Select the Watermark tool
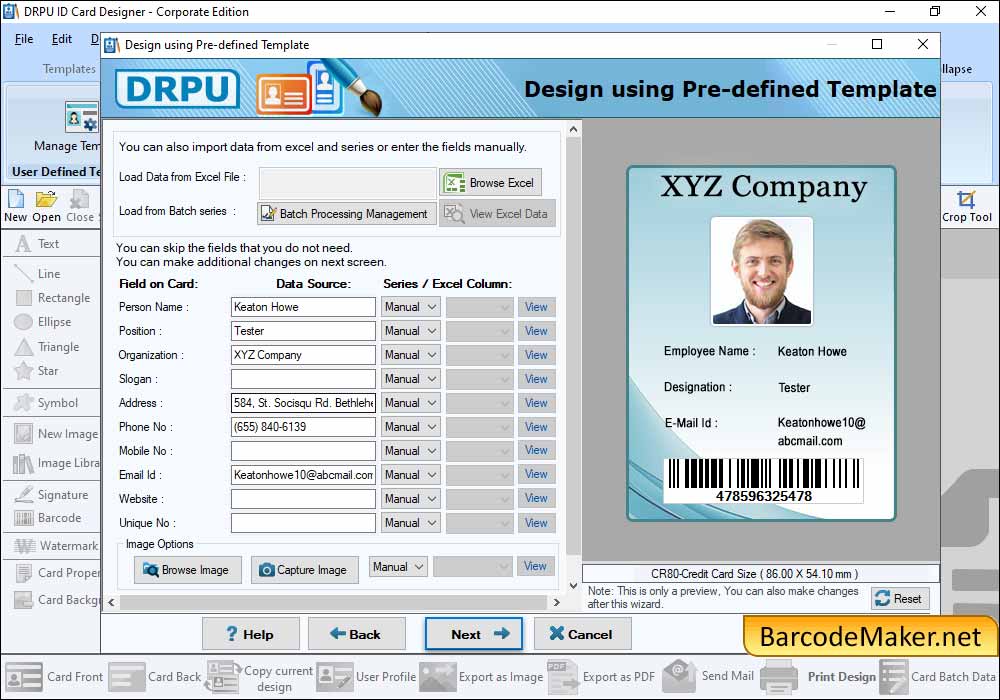 tap(56, 546)
